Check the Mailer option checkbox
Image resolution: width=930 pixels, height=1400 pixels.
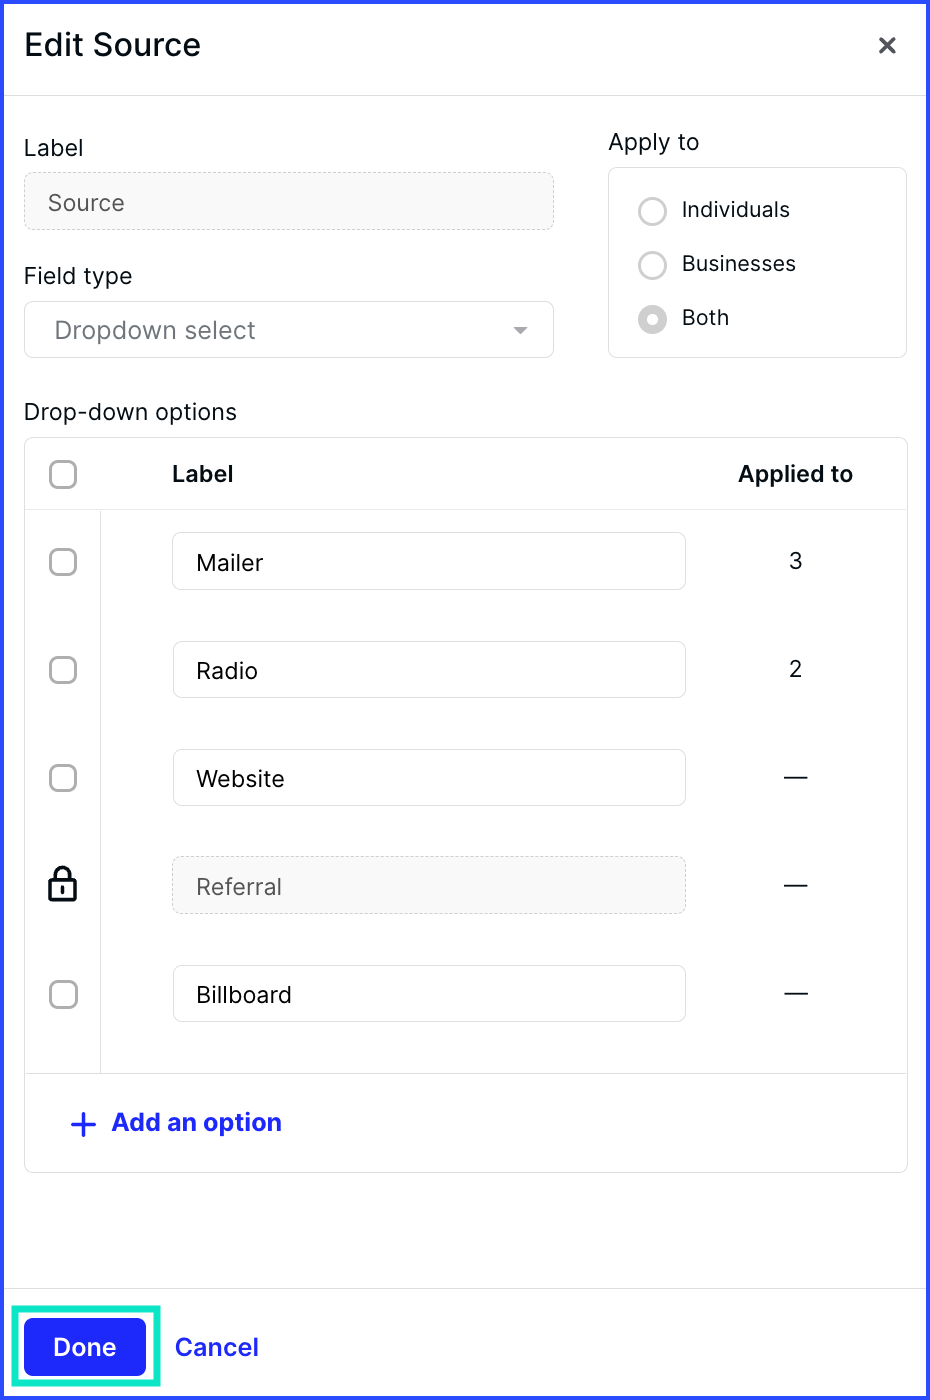63,562
